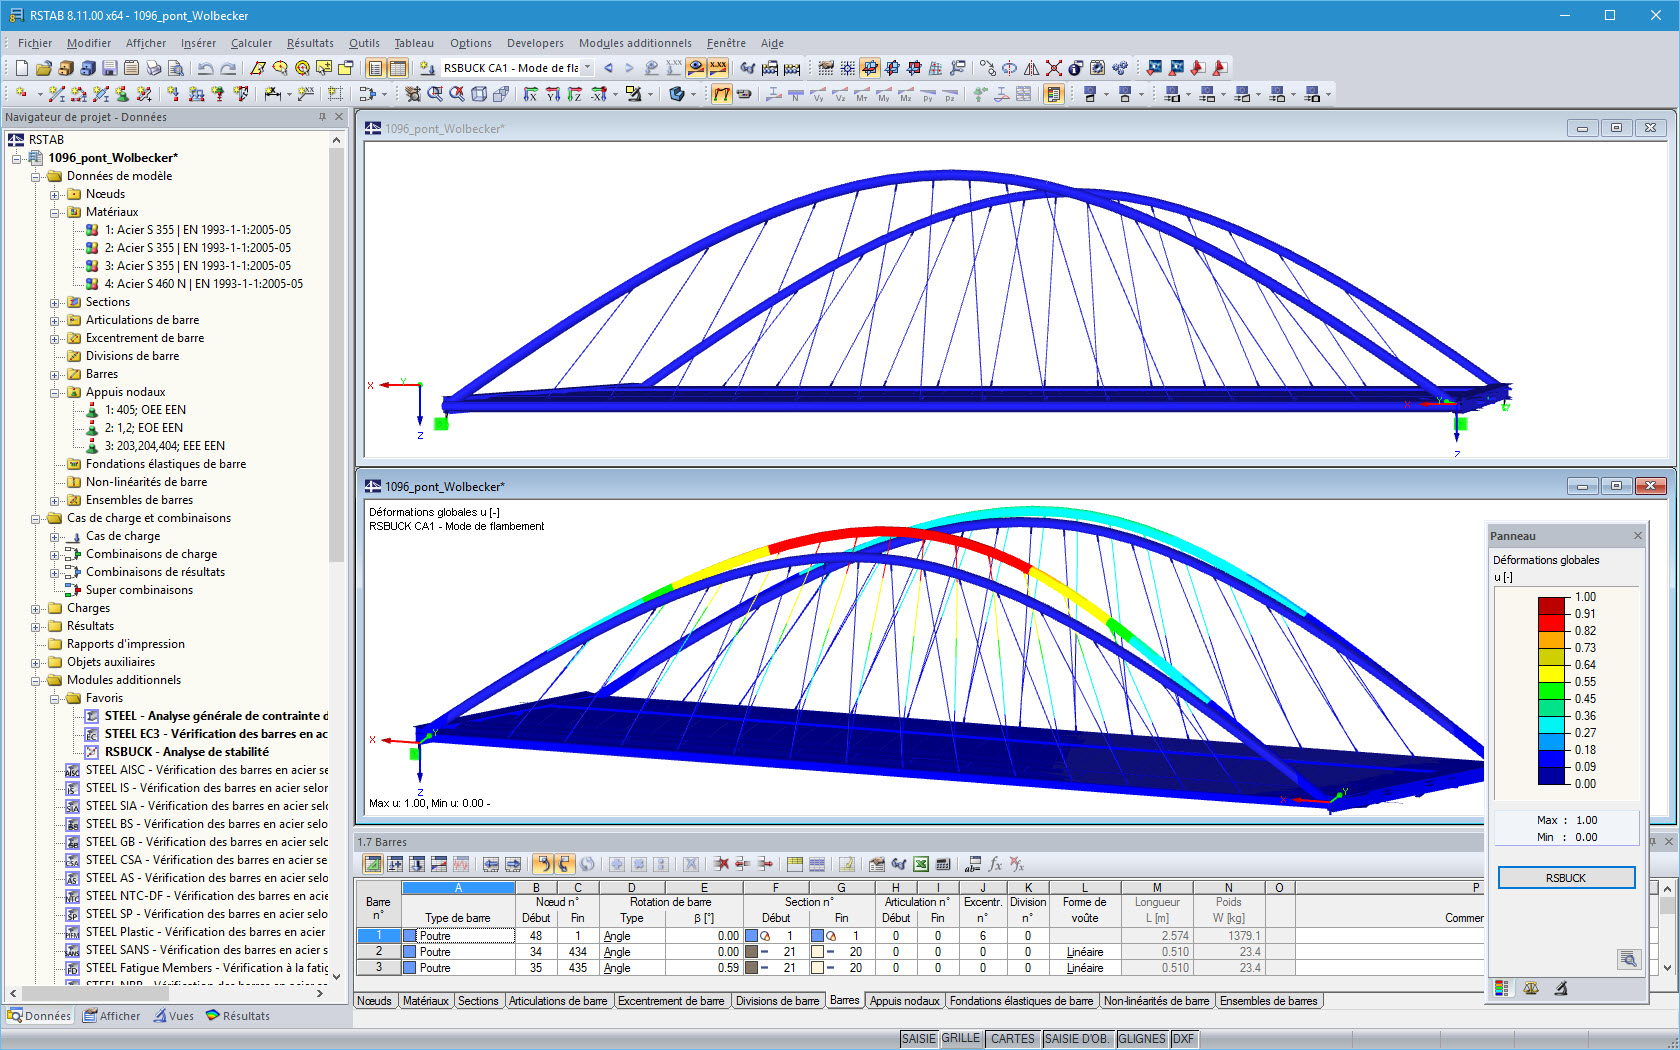Toggle the table display button
This screenshot has height=1050, width=1680.
tap(397, 68)
